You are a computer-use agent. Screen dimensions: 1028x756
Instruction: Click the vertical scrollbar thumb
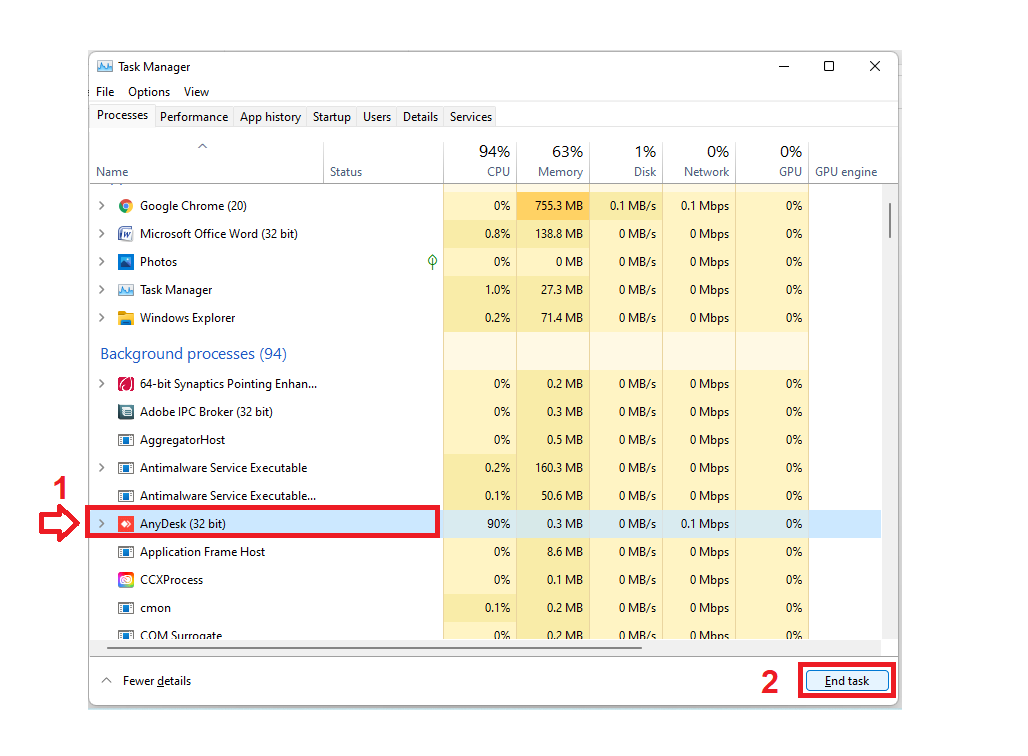[890, 220]
